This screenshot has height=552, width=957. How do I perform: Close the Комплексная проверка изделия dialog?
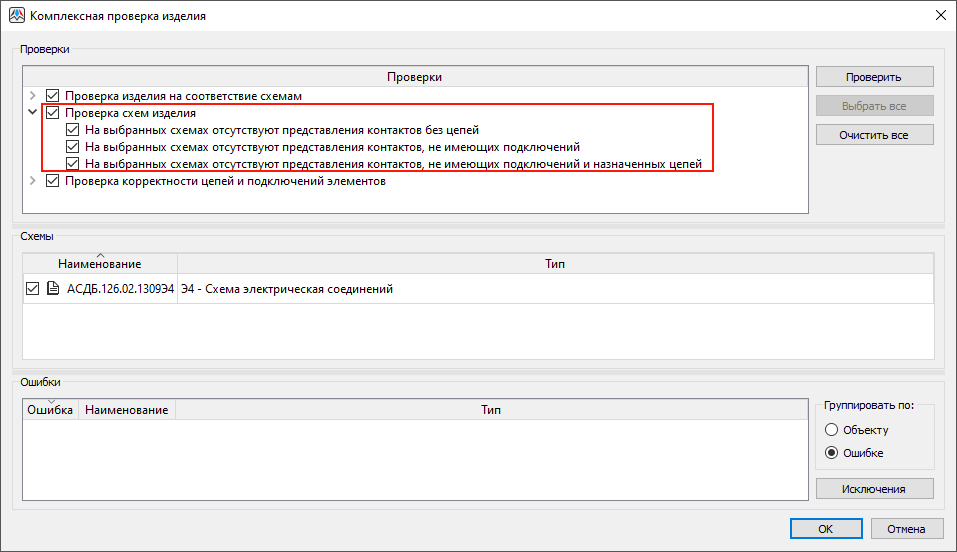939,15
